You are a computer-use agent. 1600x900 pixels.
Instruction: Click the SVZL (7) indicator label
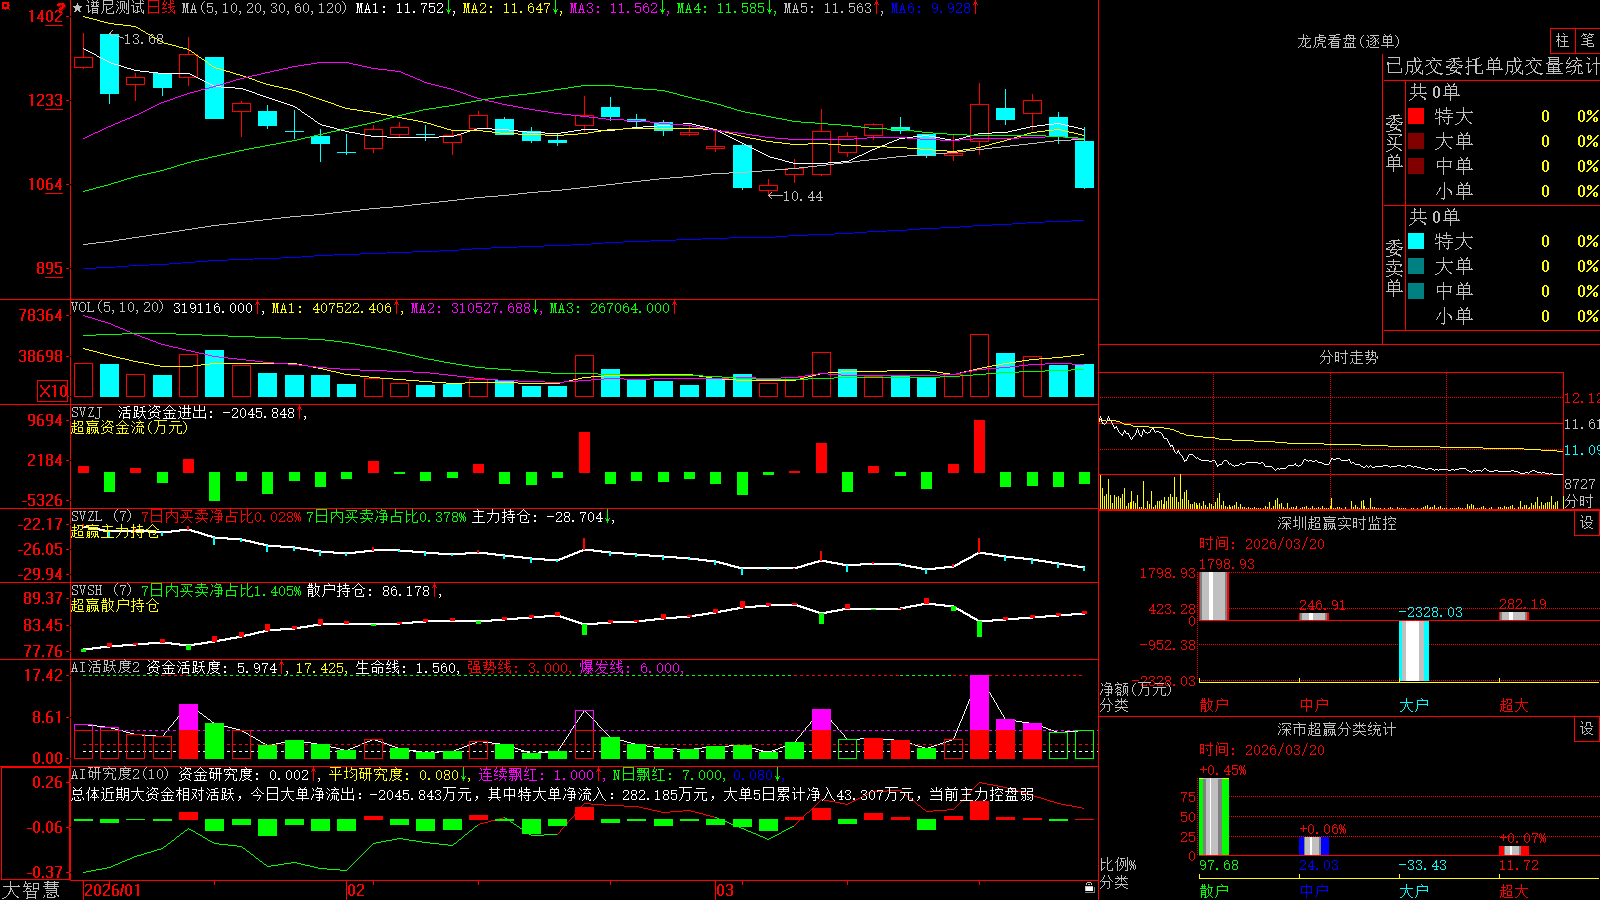tap(101, 517)
